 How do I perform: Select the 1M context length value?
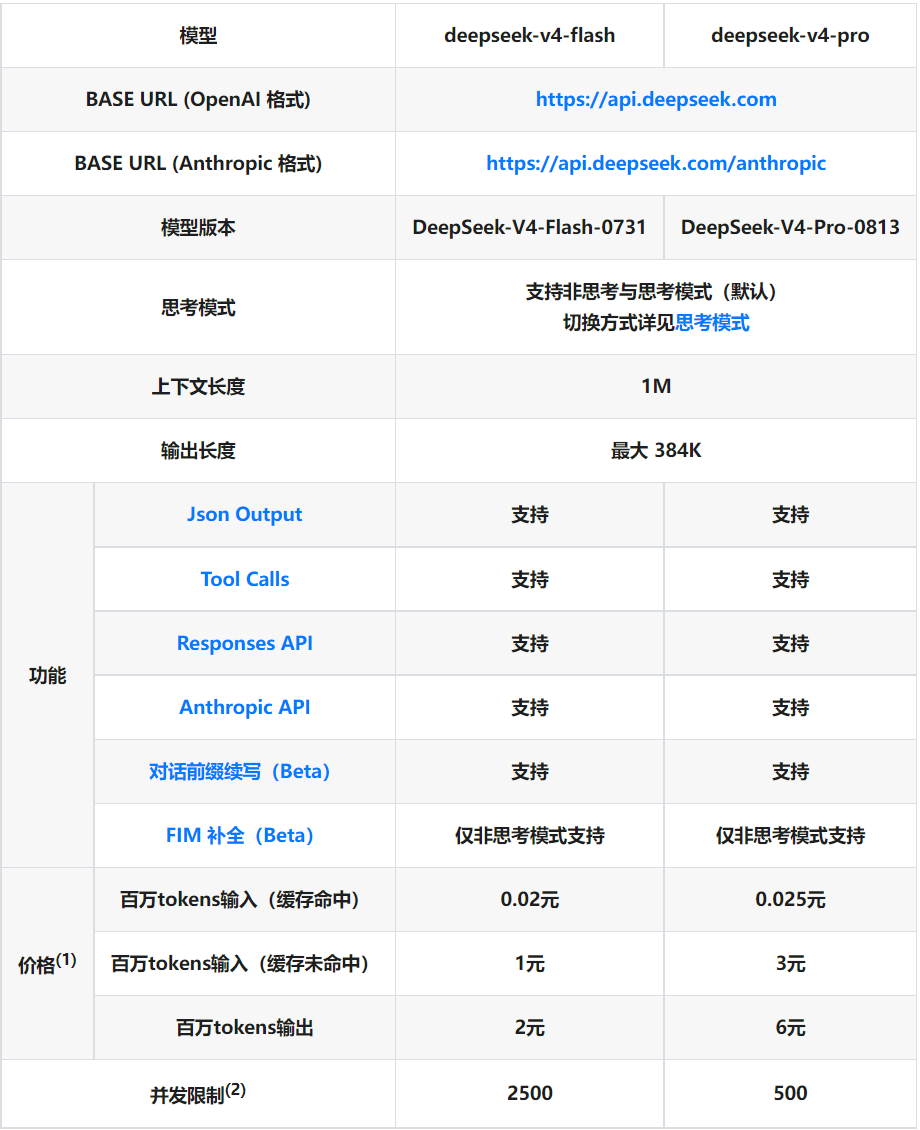point(656,387)
